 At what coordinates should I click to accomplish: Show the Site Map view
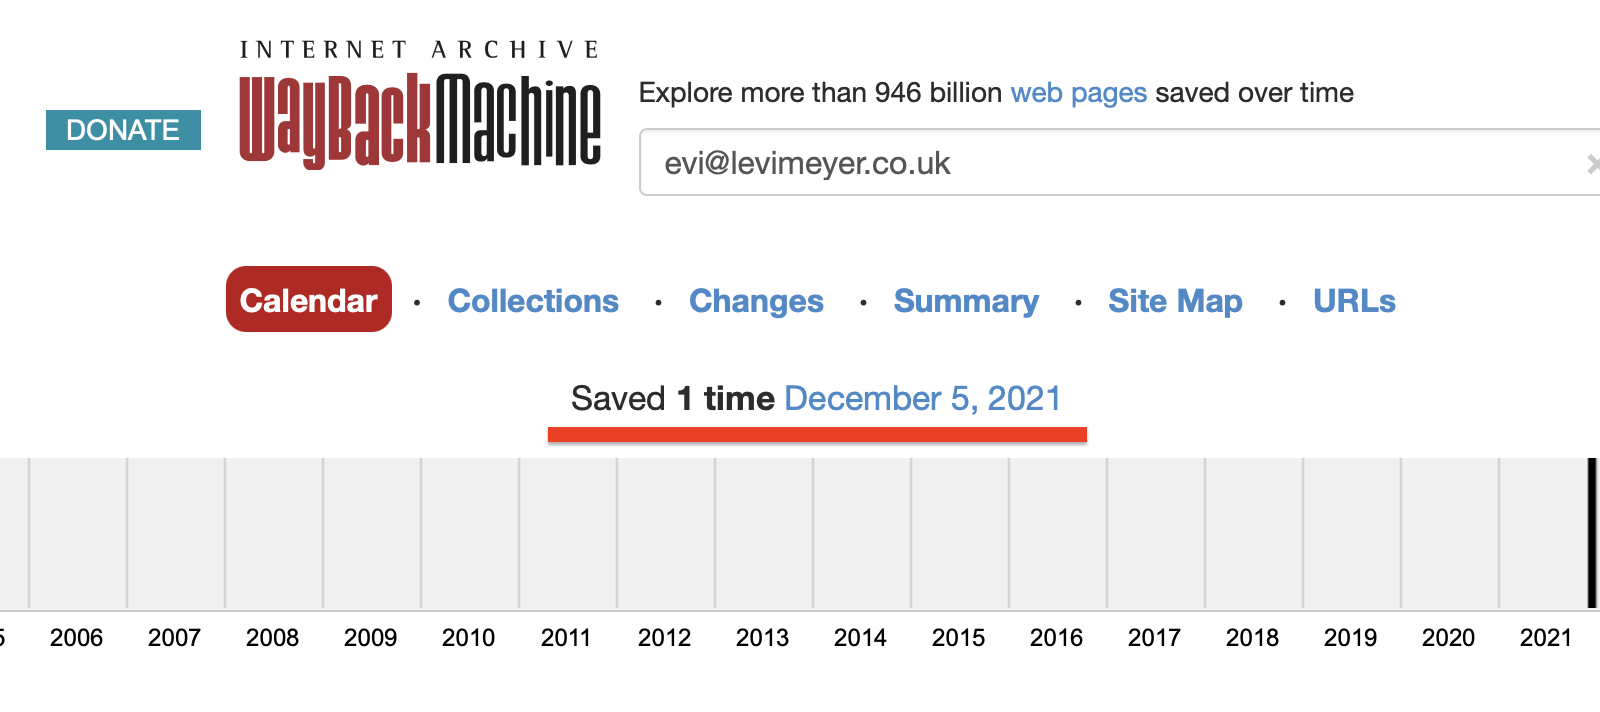point(1175,301)
